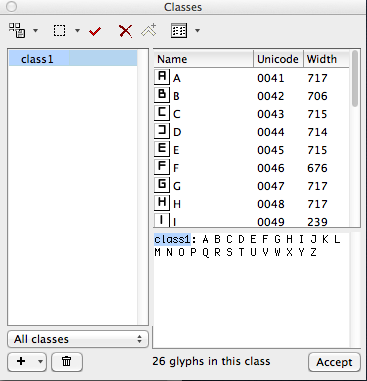This screenshot has width=367, height=381.
Task: Select Unicode value 0041
Action: pos(271,78)
